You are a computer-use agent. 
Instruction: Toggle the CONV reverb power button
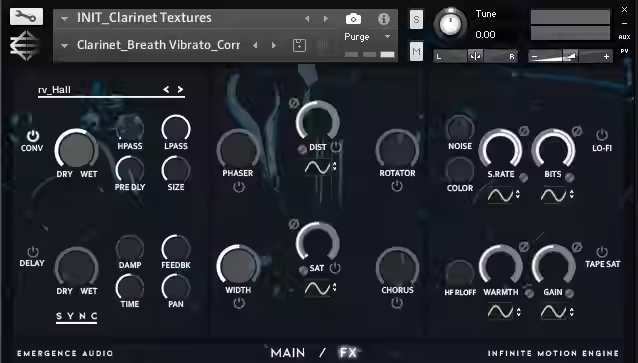click(x=33, y=136)
